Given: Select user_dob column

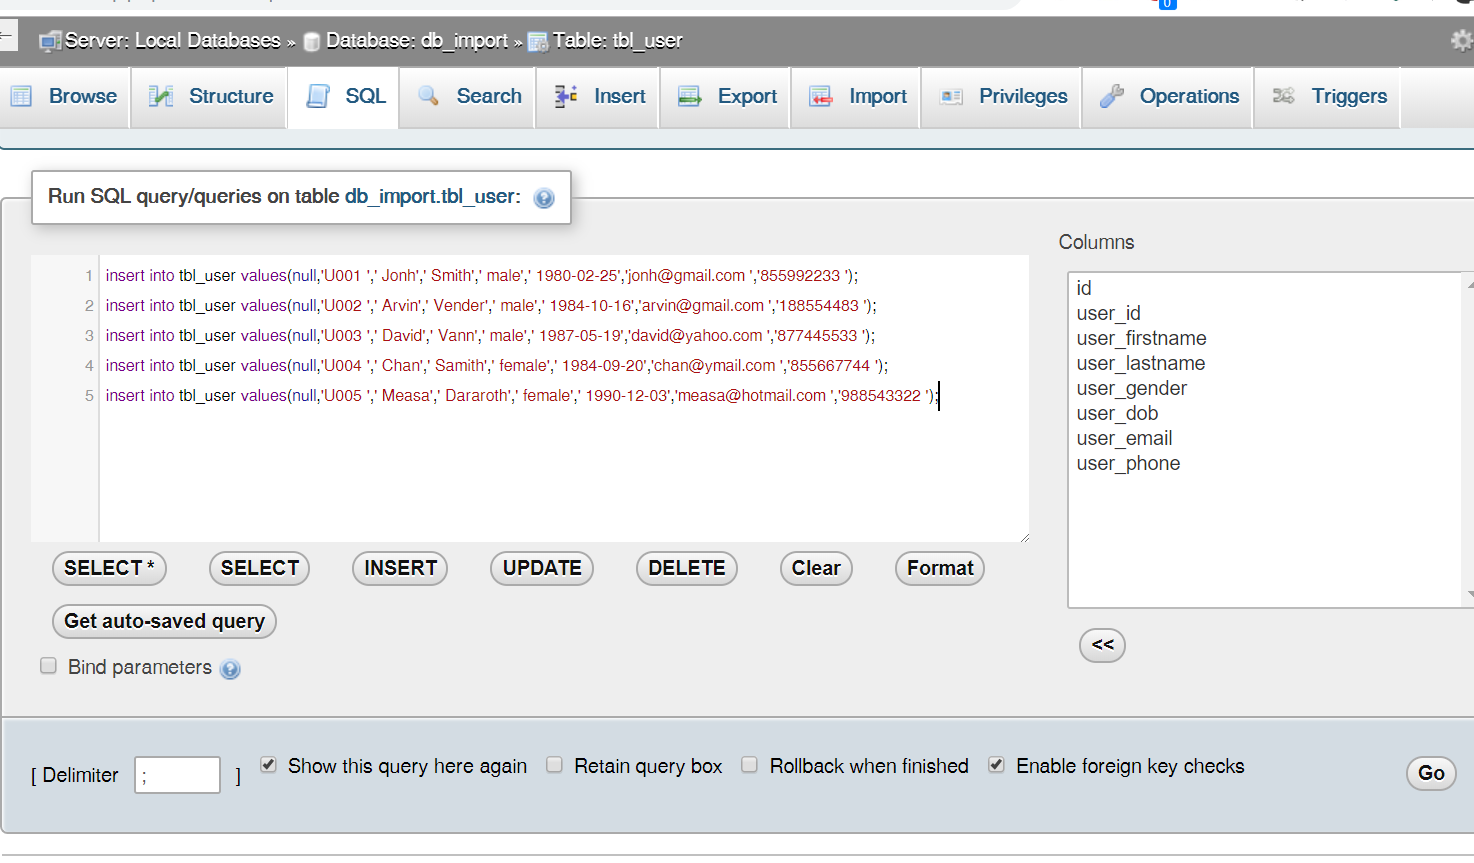Looking at the screenshot, I should pos(1117,413).
